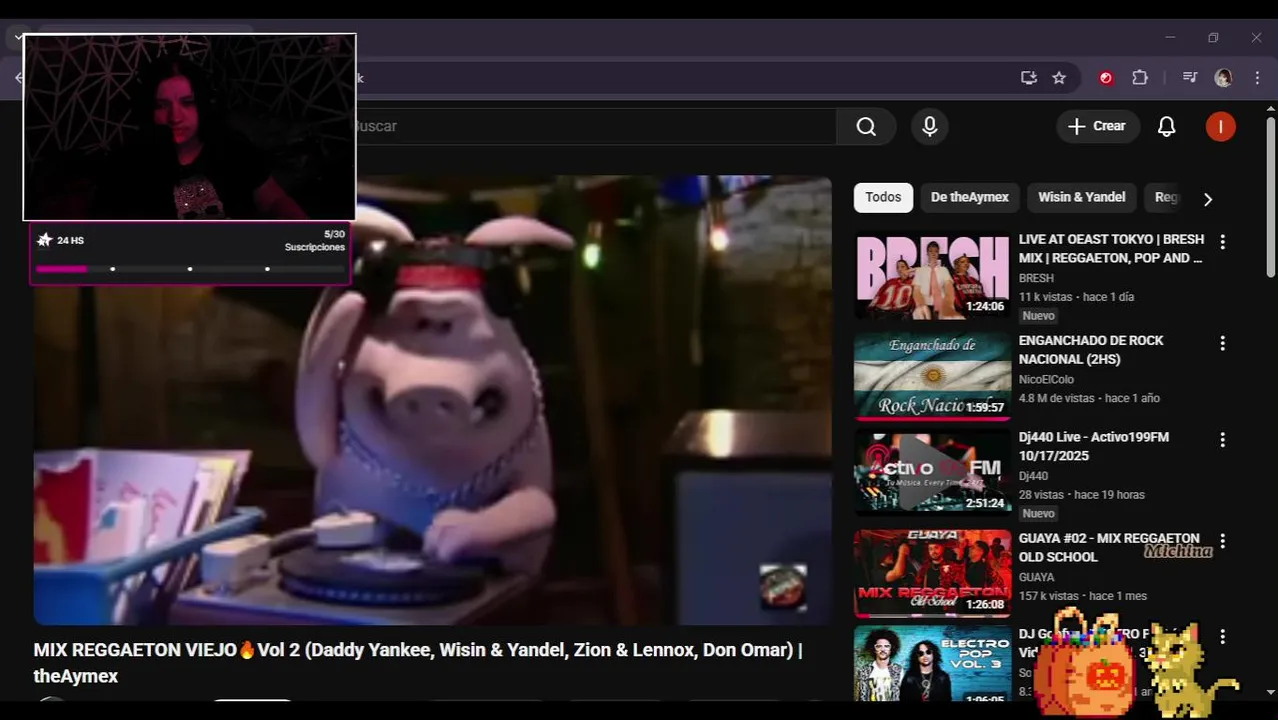Click the Dj440 channel name

point(1033,476)
